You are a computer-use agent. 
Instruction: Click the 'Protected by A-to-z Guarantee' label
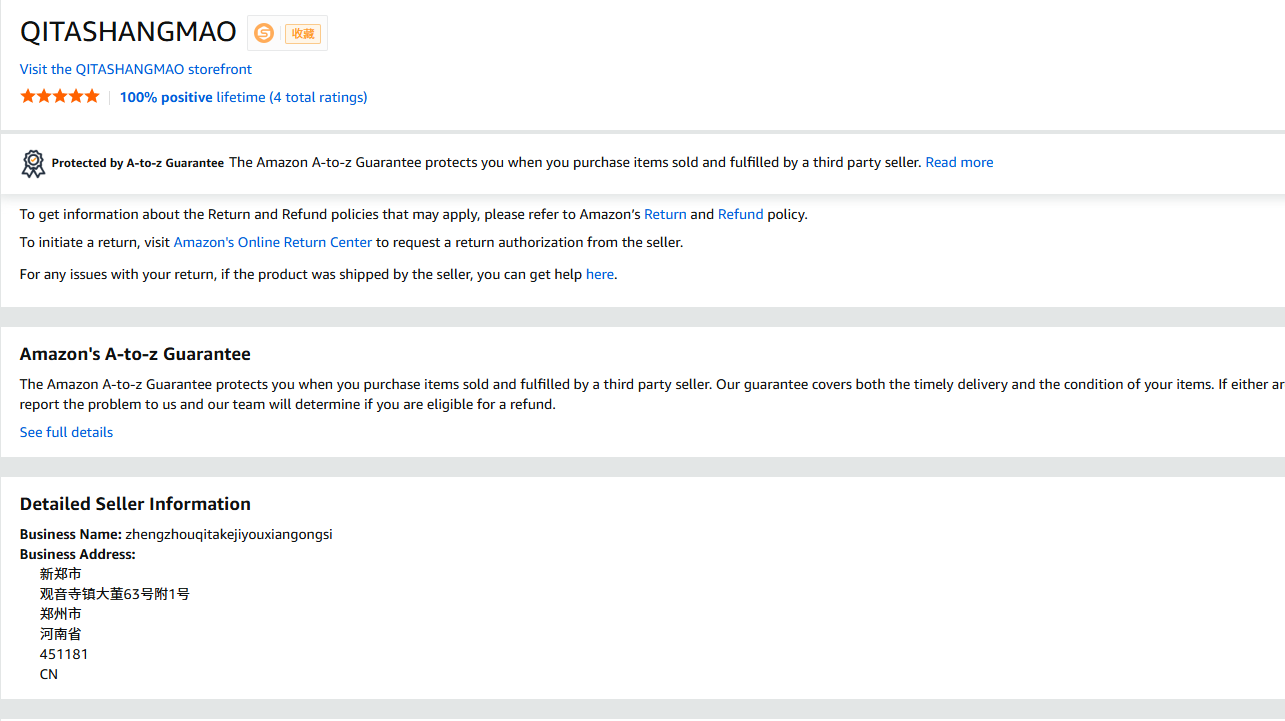pos(138,163)
